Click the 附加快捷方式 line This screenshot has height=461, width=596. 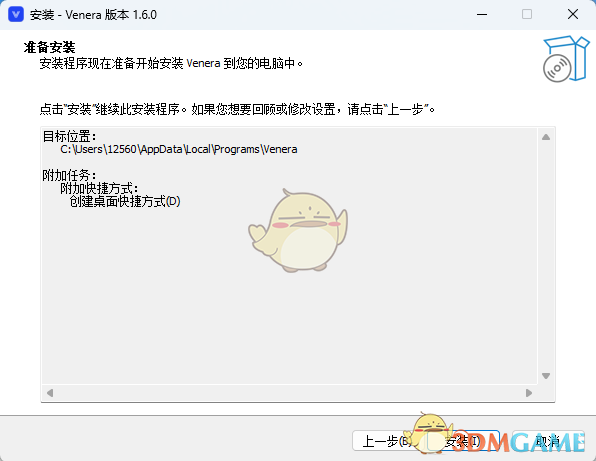click(x=99, y=188)
